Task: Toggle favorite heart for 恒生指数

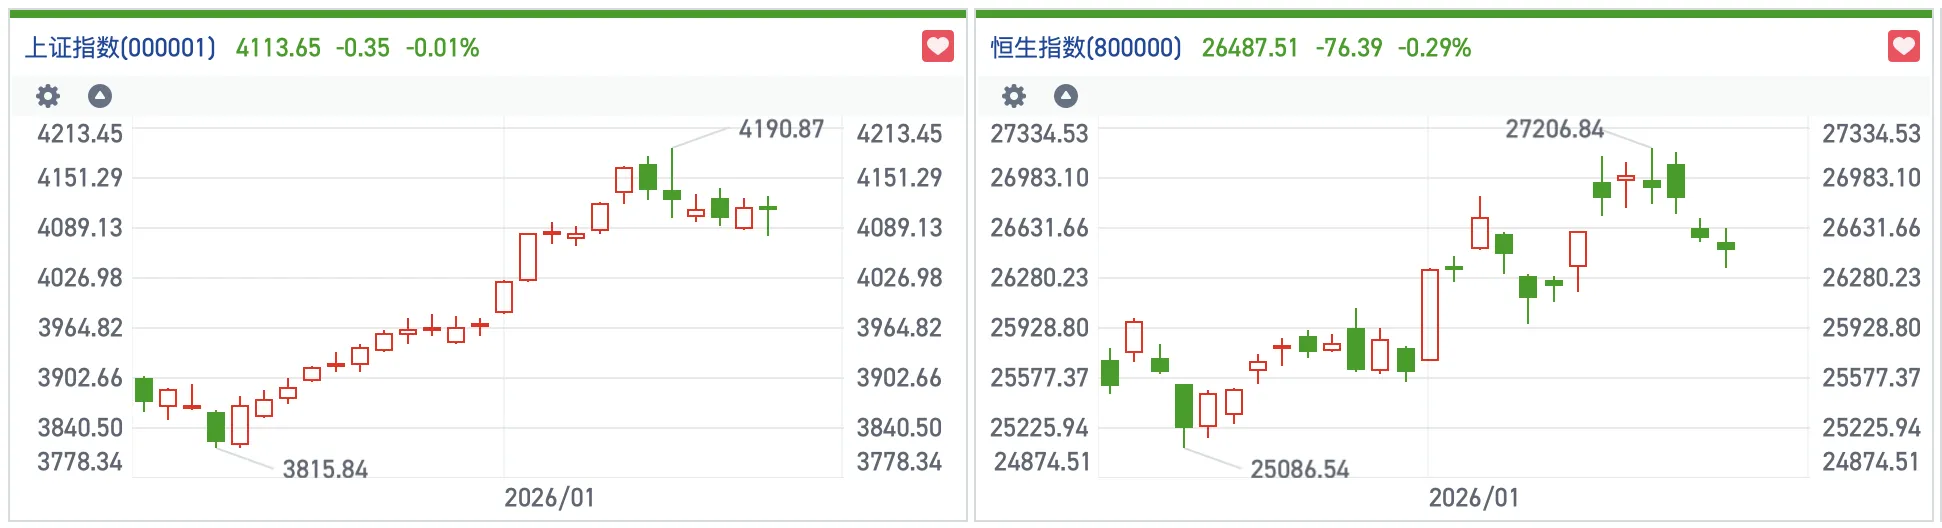Action: click(1904, 46)
